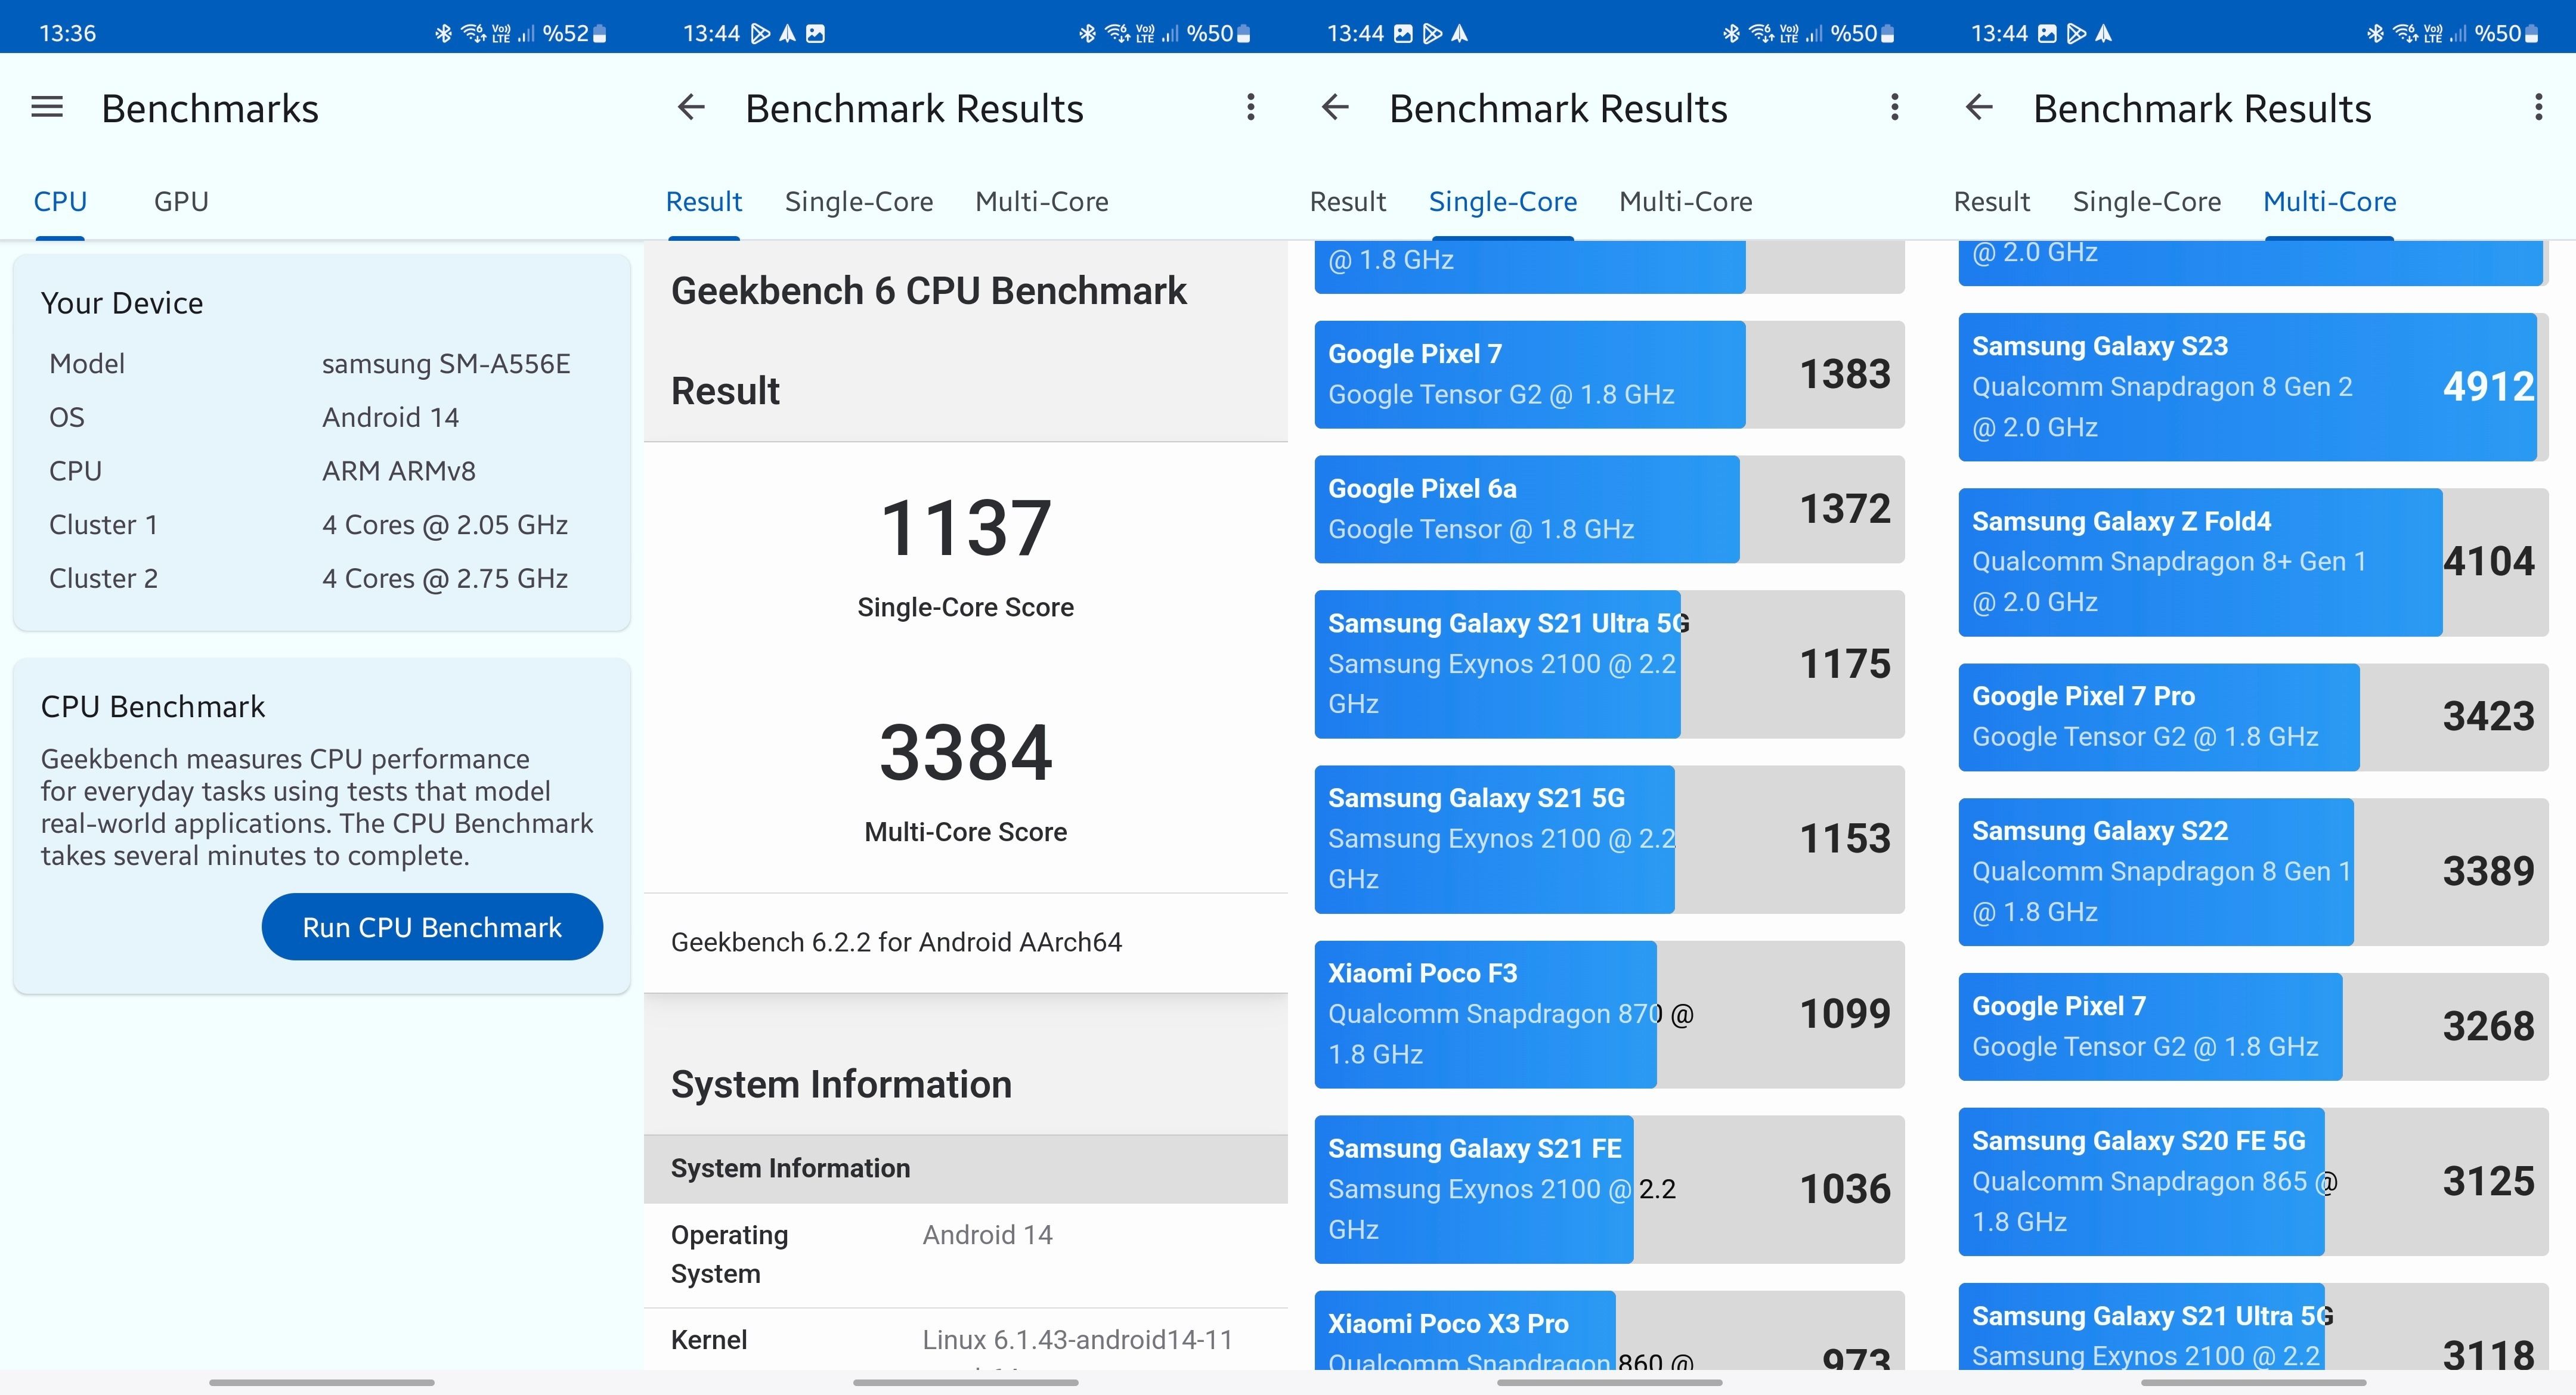Open Result tab on the Multi-Core comparison screen

click(1991, 201)
